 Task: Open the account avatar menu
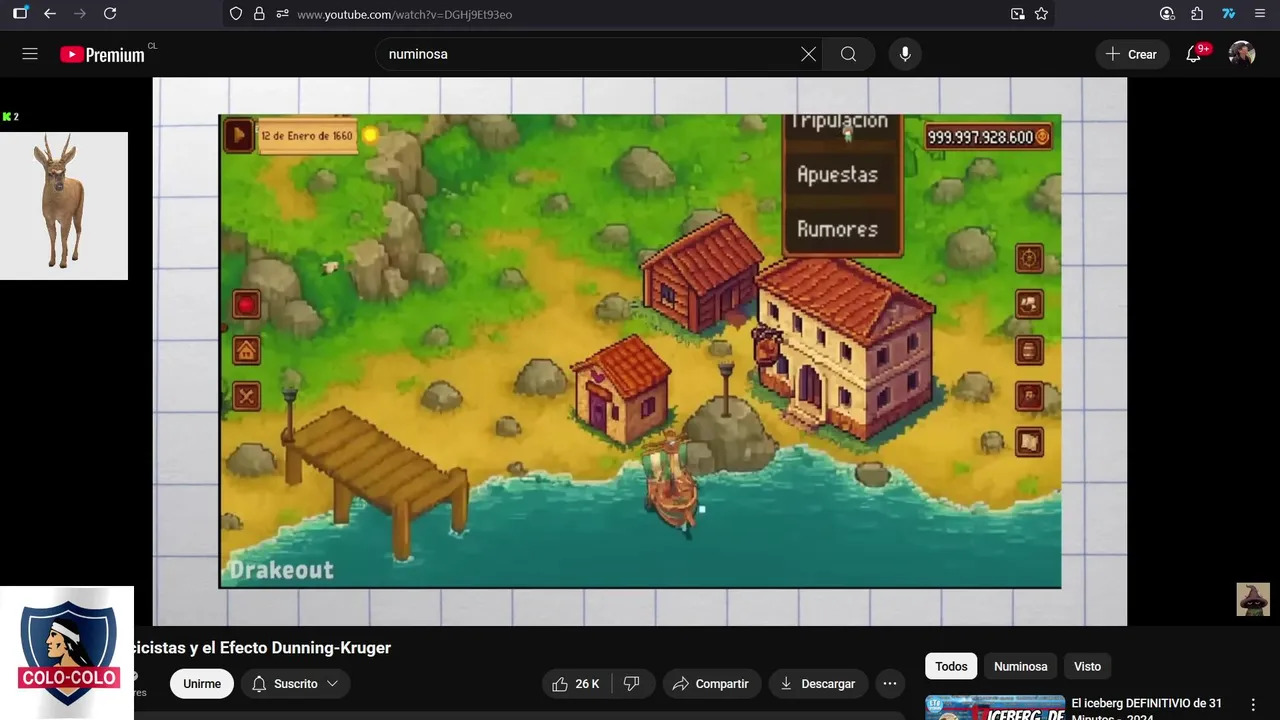(x=1242, y=54)
